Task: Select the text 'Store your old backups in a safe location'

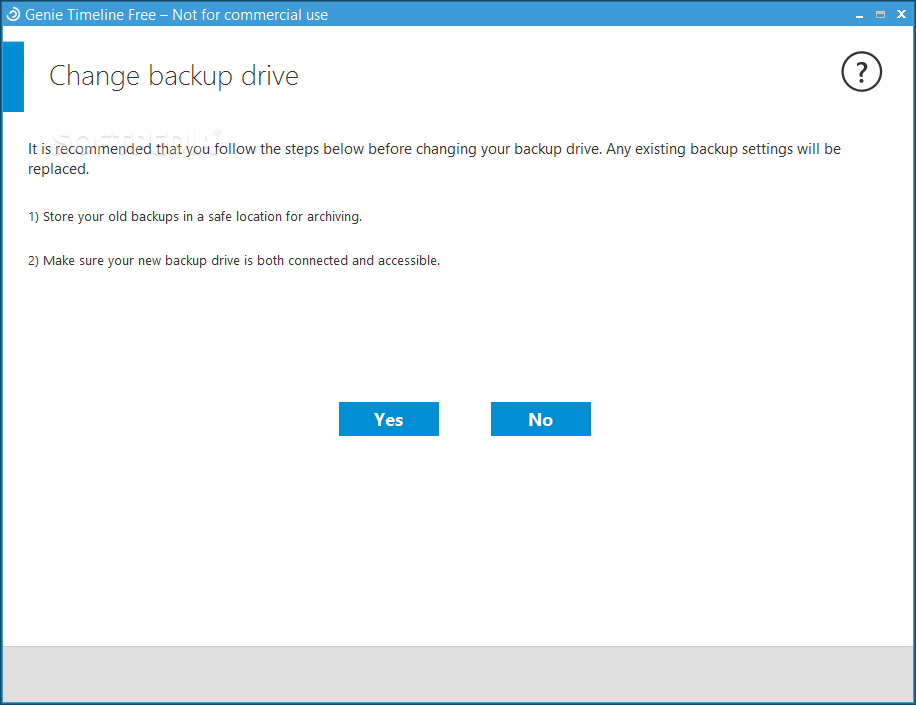Action: (x=162, y=217)
